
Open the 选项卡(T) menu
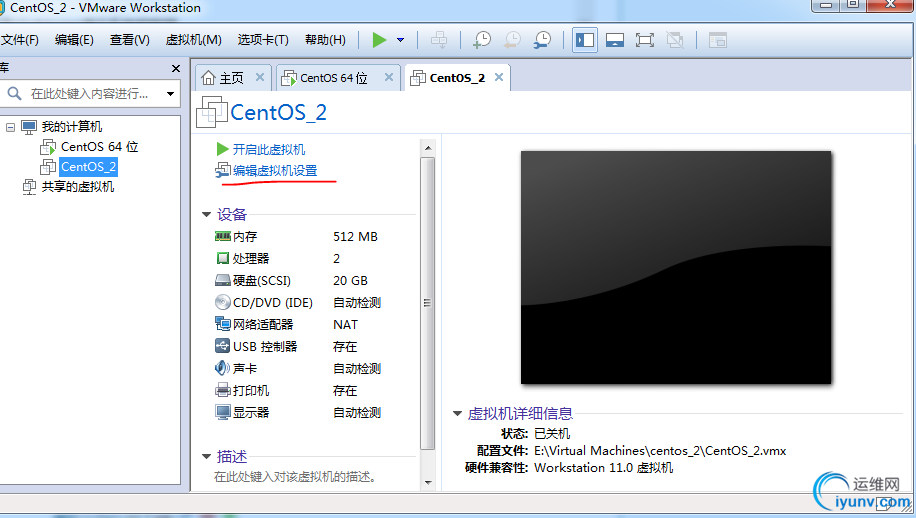[263, 40]
